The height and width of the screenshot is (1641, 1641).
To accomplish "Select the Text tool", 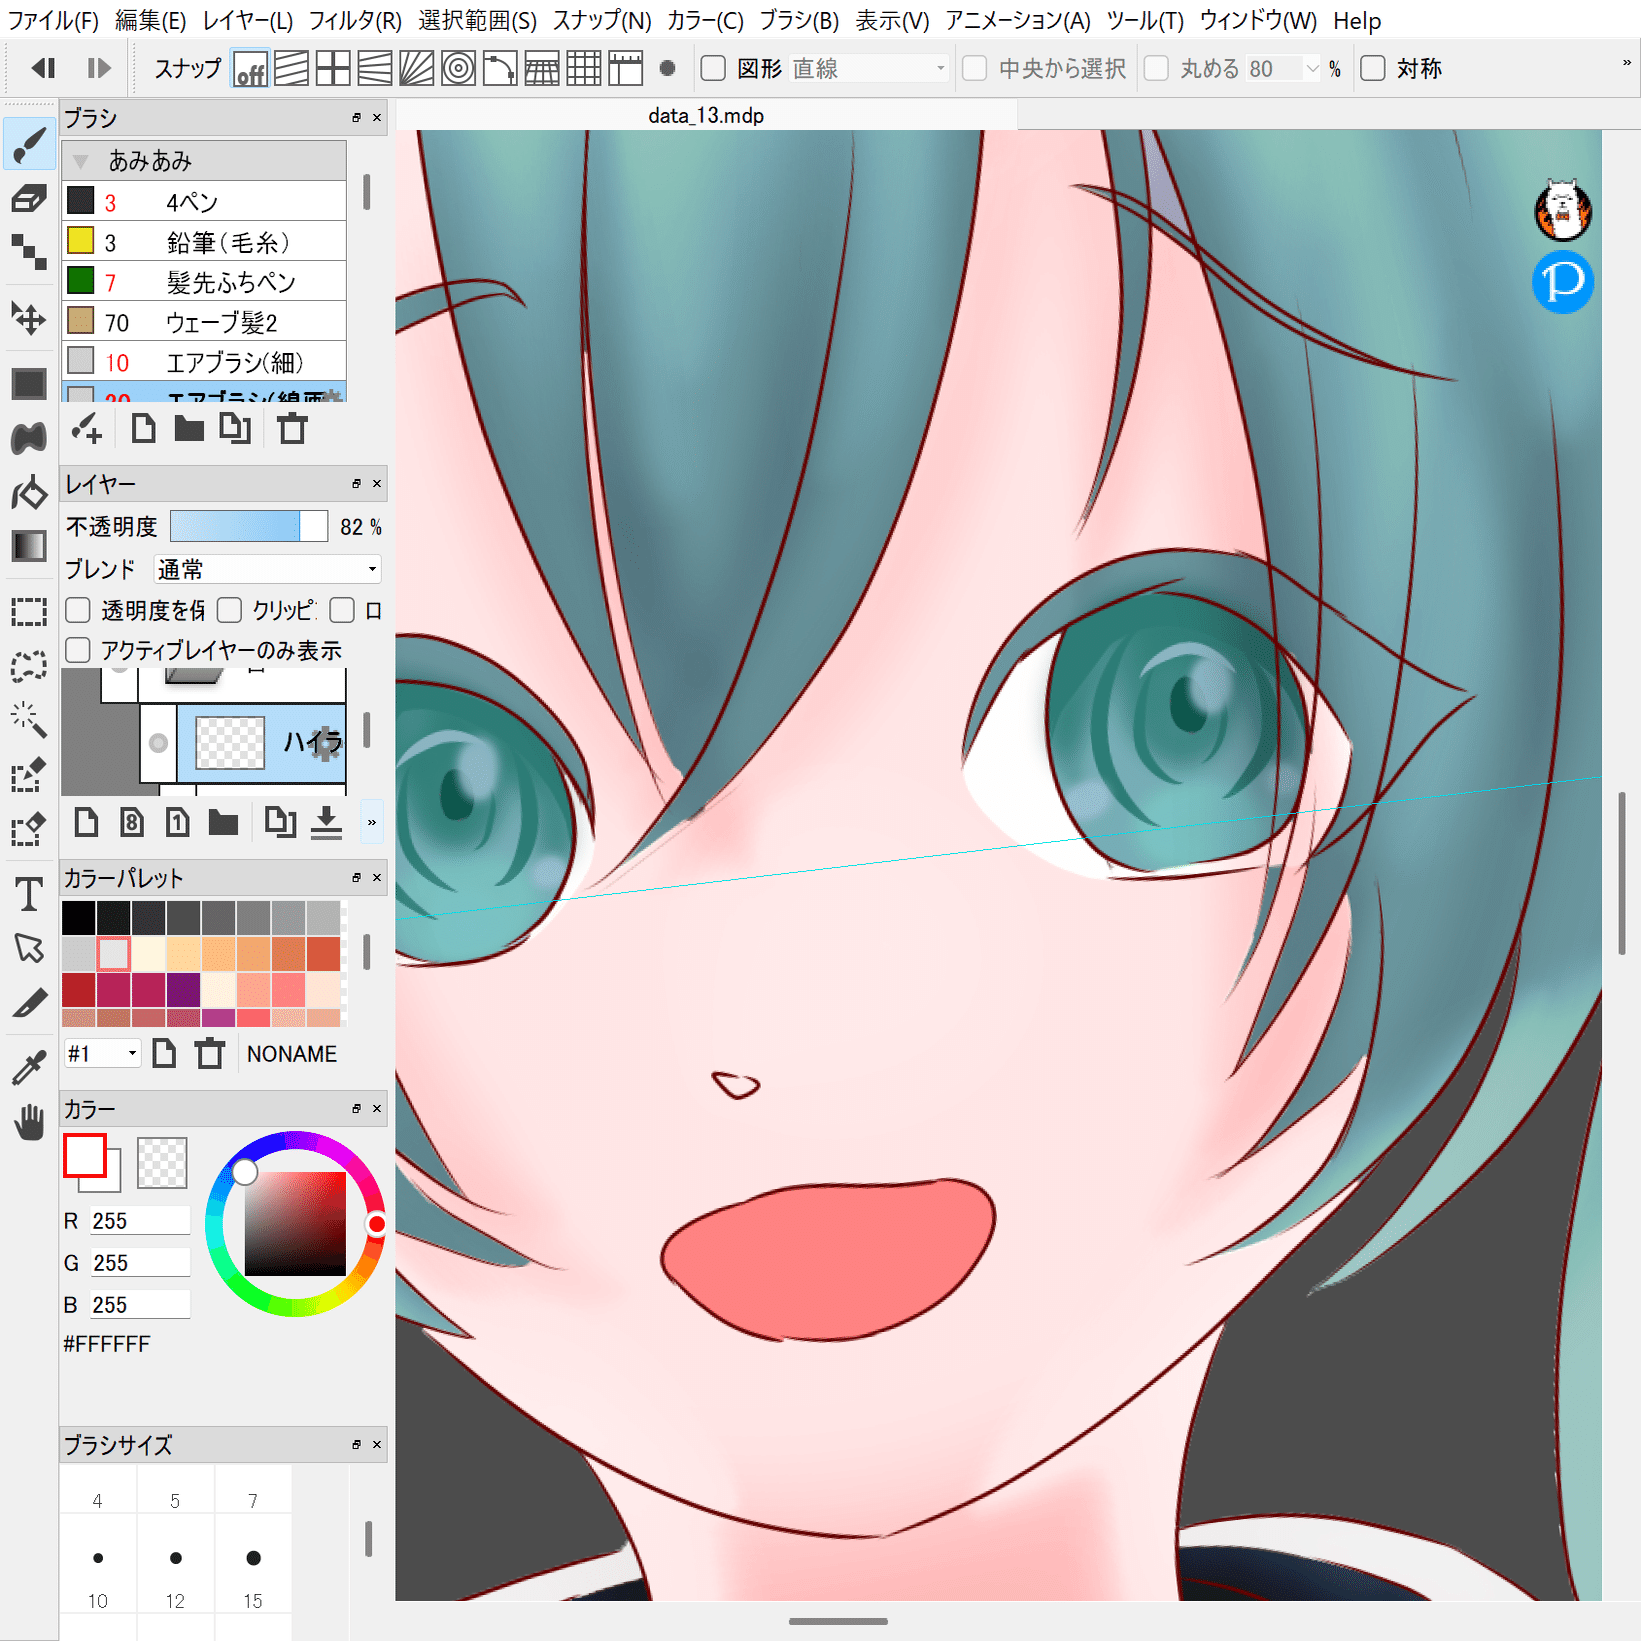I will (28, 896).
